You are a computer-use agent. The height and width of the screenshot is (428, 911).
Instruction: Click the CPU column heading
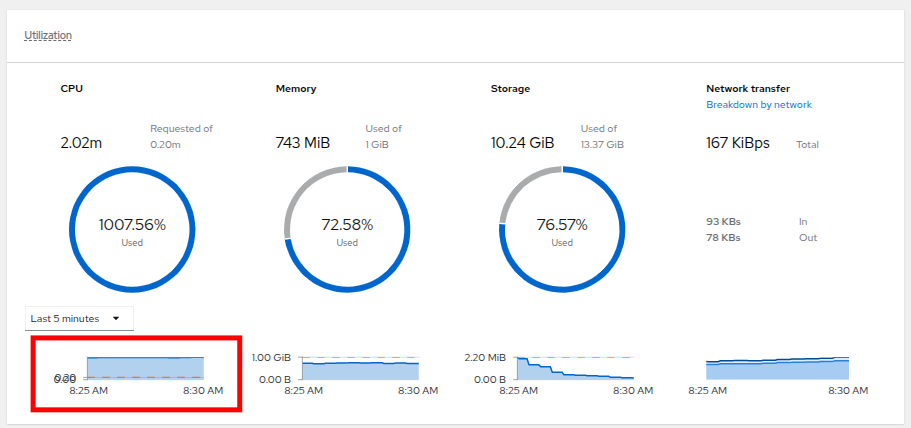click(x=71, y=88)
